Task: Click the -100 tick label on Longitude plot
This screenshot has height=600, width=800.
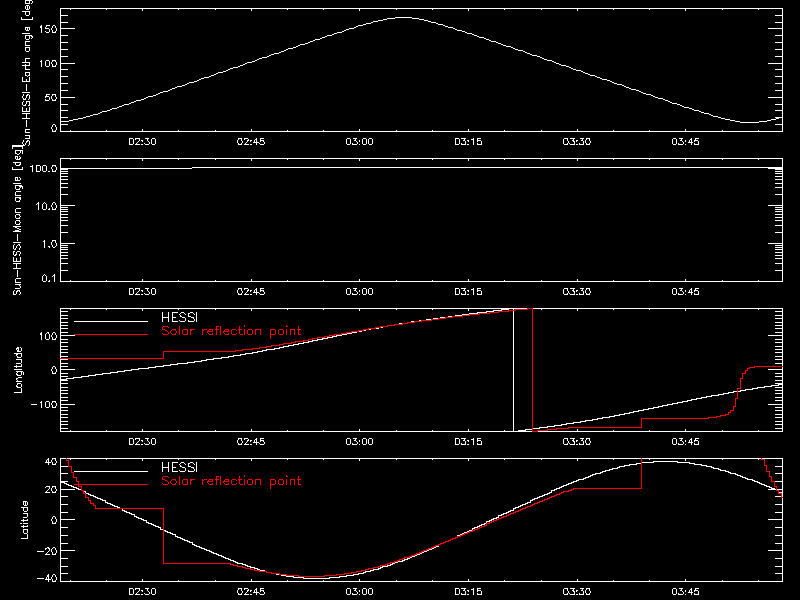Action: click(x=44, y=404)
